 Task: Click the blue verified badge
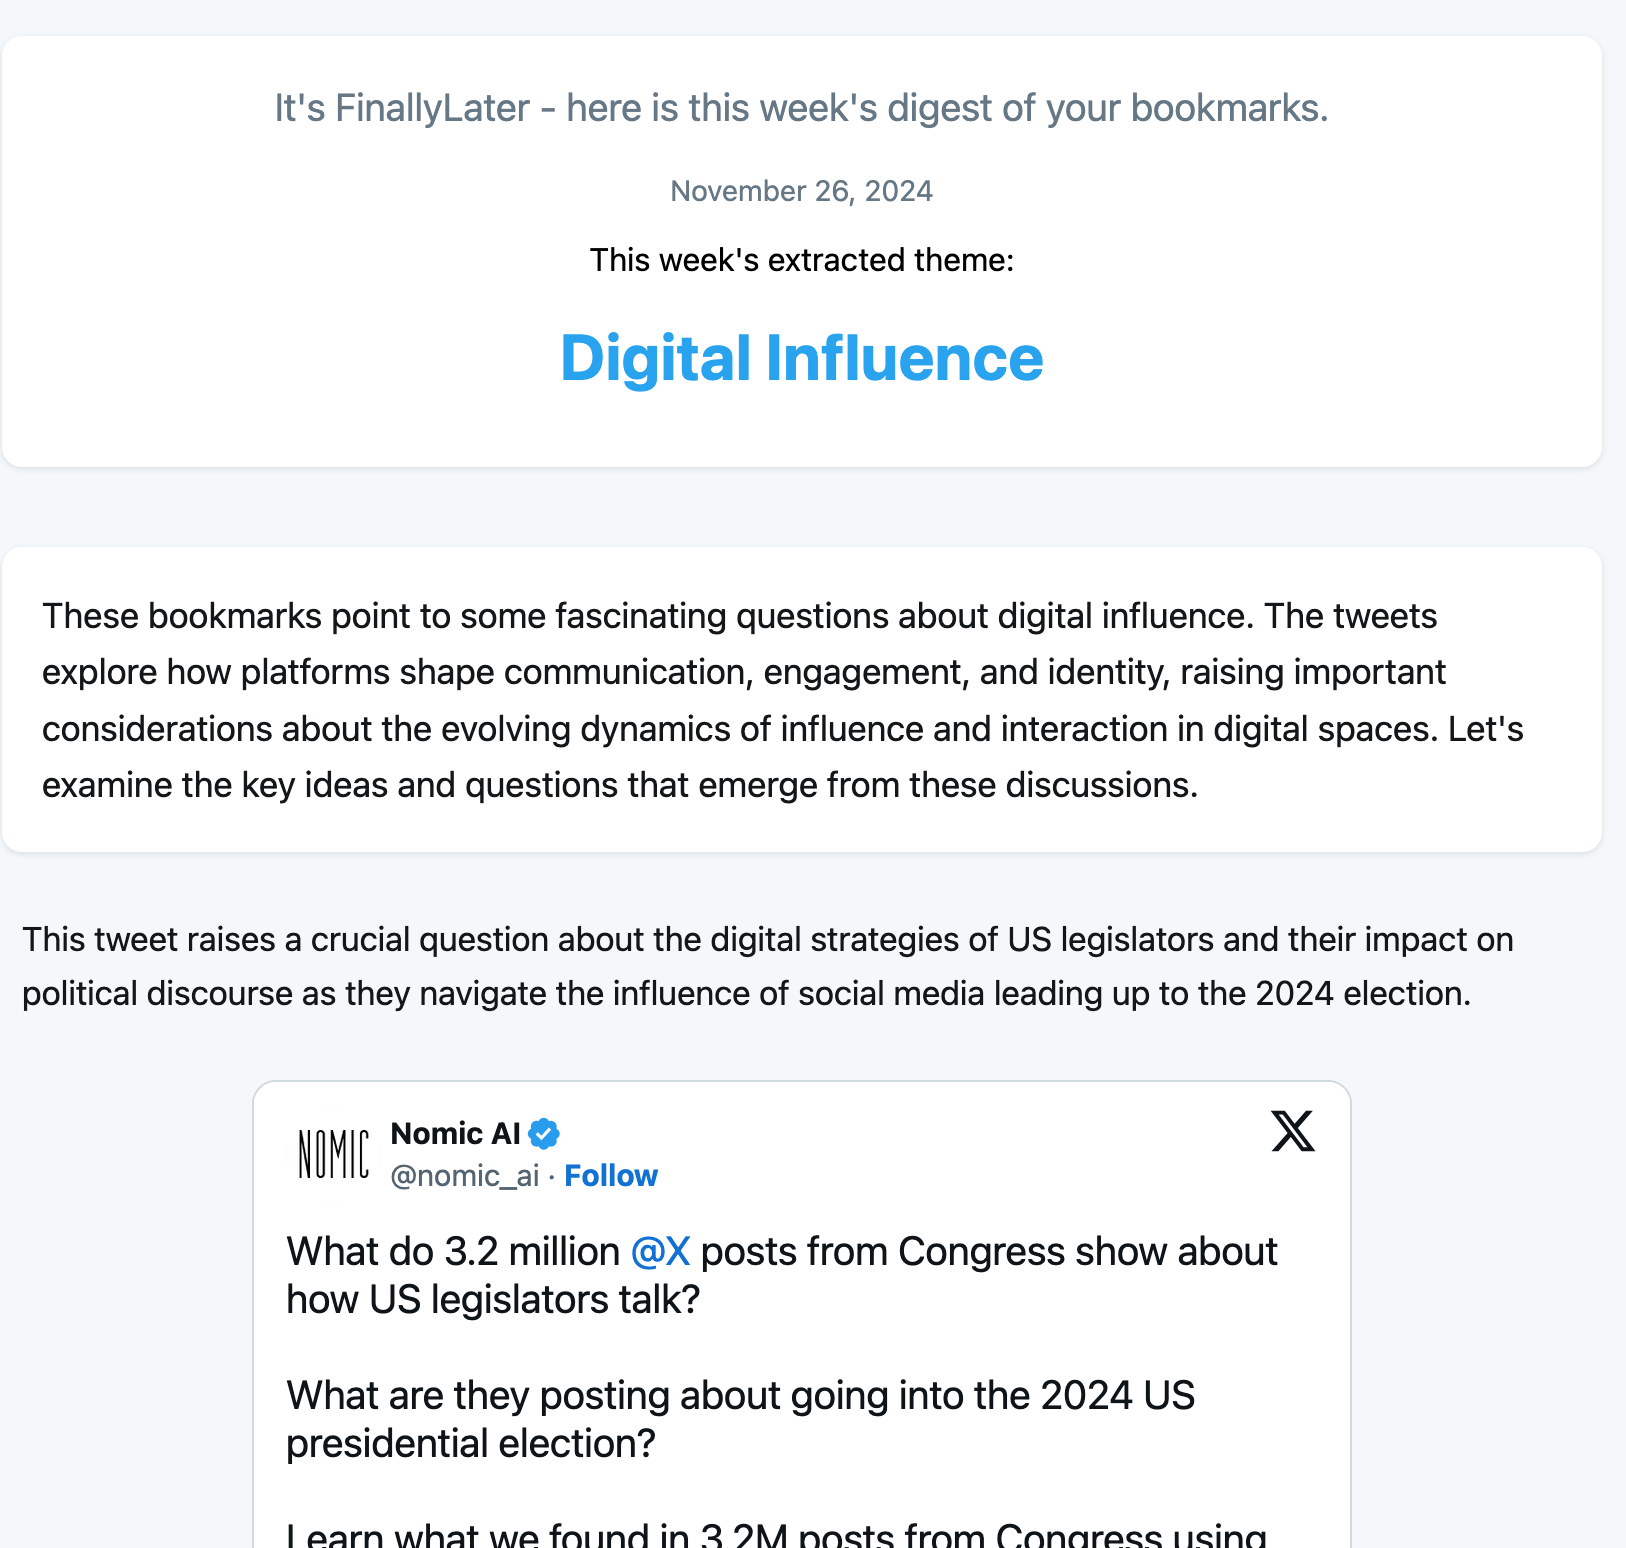tap(544, 1134)
